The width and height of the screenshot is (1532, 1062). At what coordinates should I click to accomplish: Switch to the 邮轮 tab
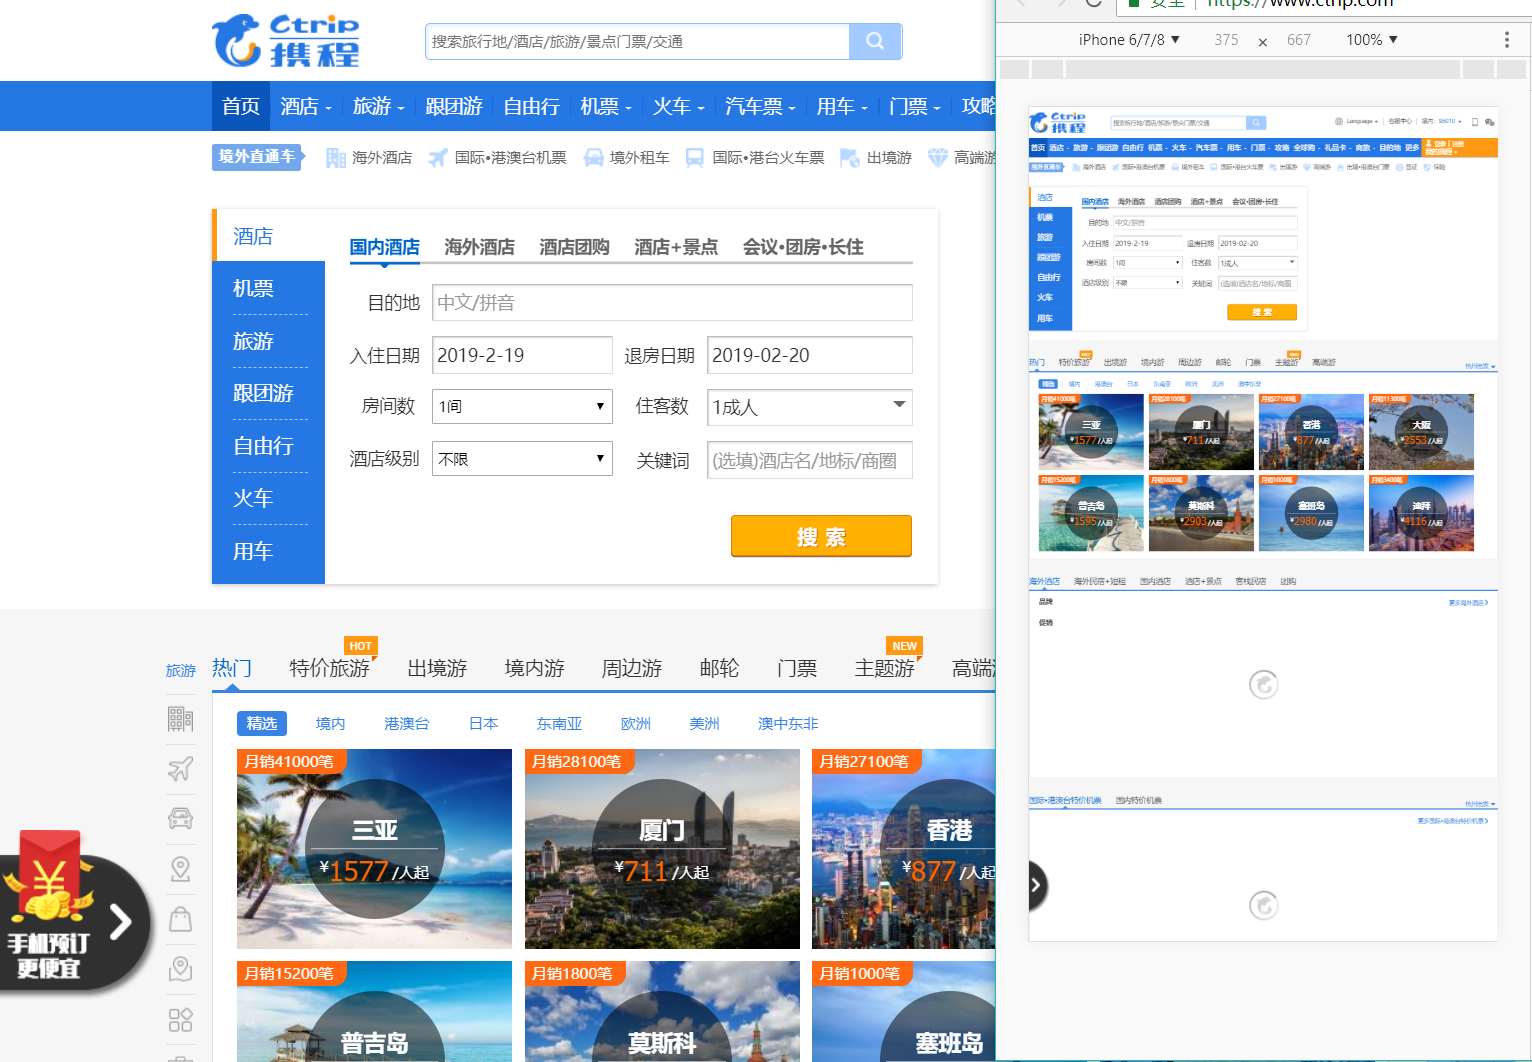[x=719, y=668]
